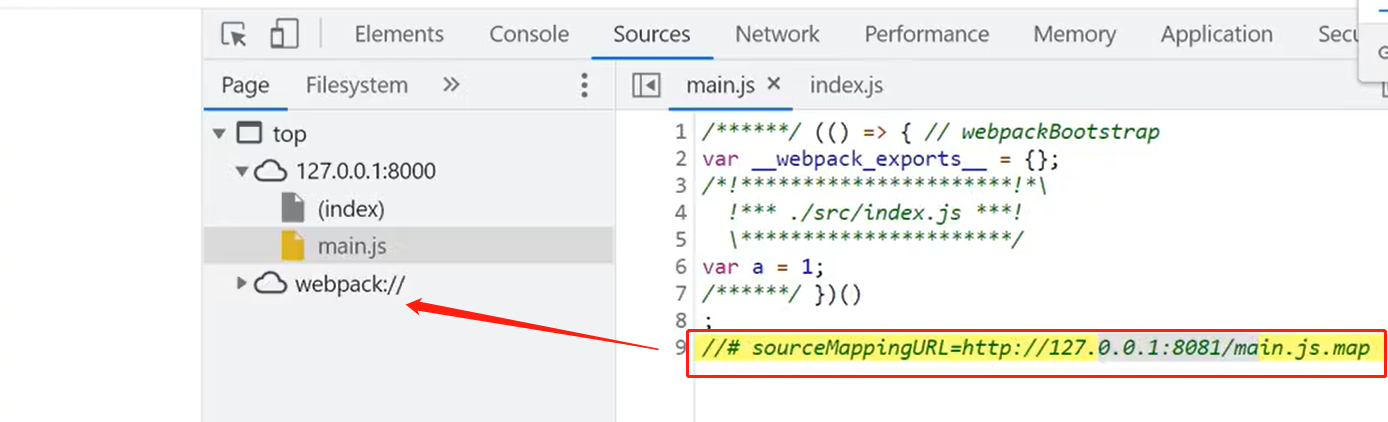Viewport: 1388px width, 422px height.
Task: Set breakpoint on line number 2
Action: (x=681, y=159)
